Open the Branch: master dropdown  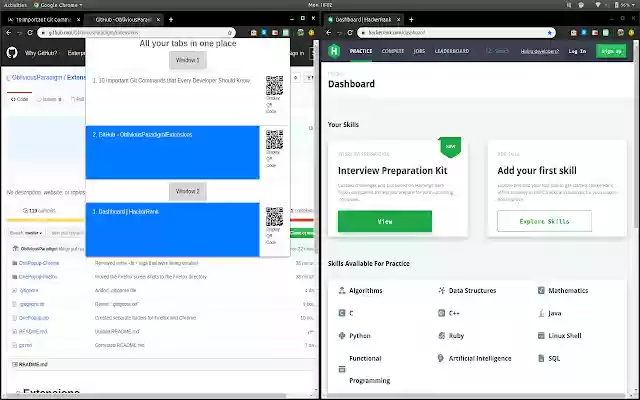tap(26, 233)
